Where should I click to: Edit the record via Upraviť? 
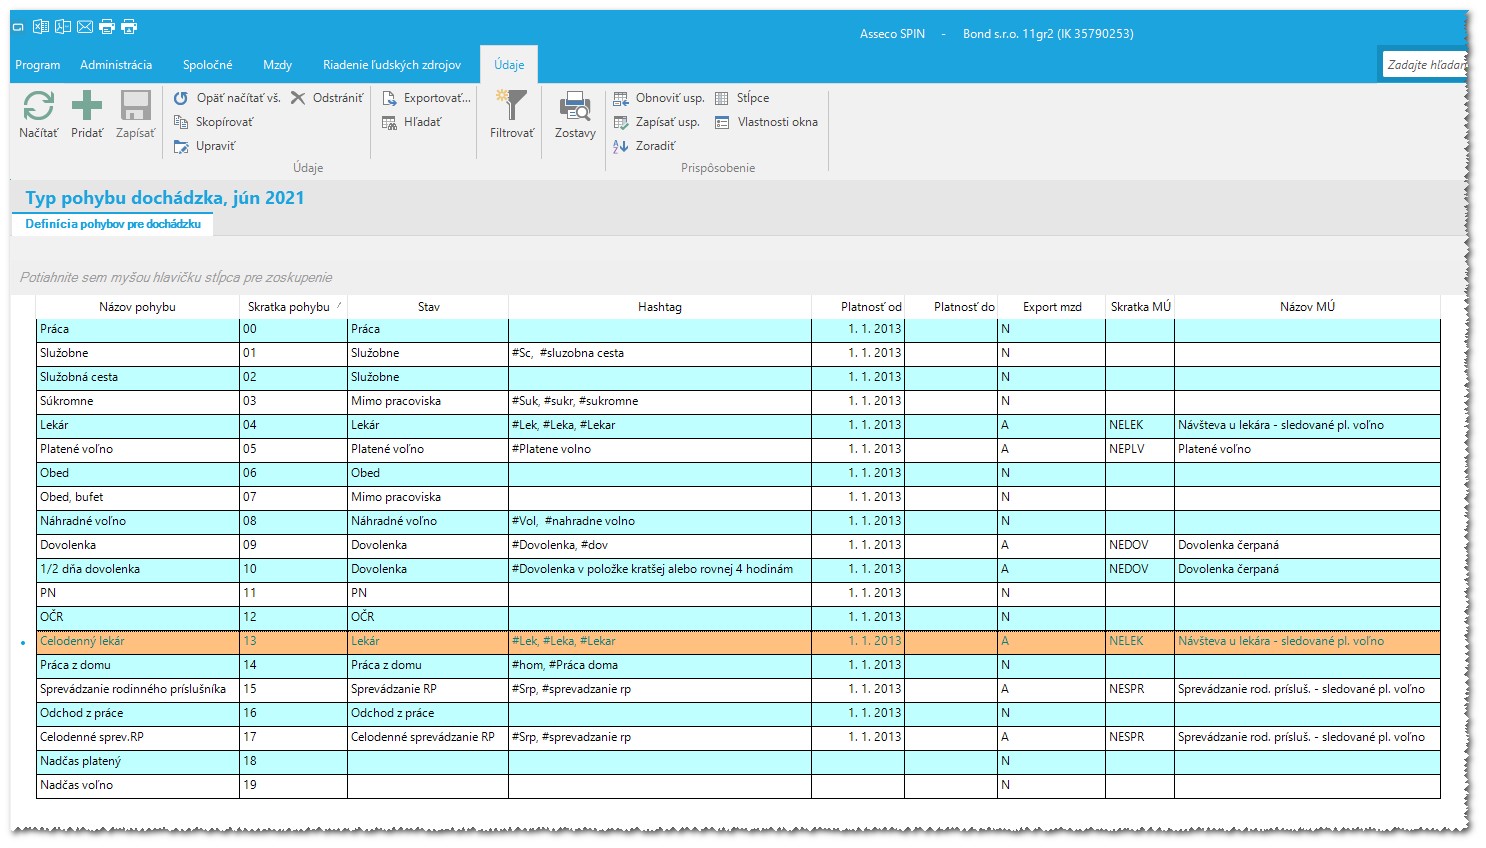(205, 146)
